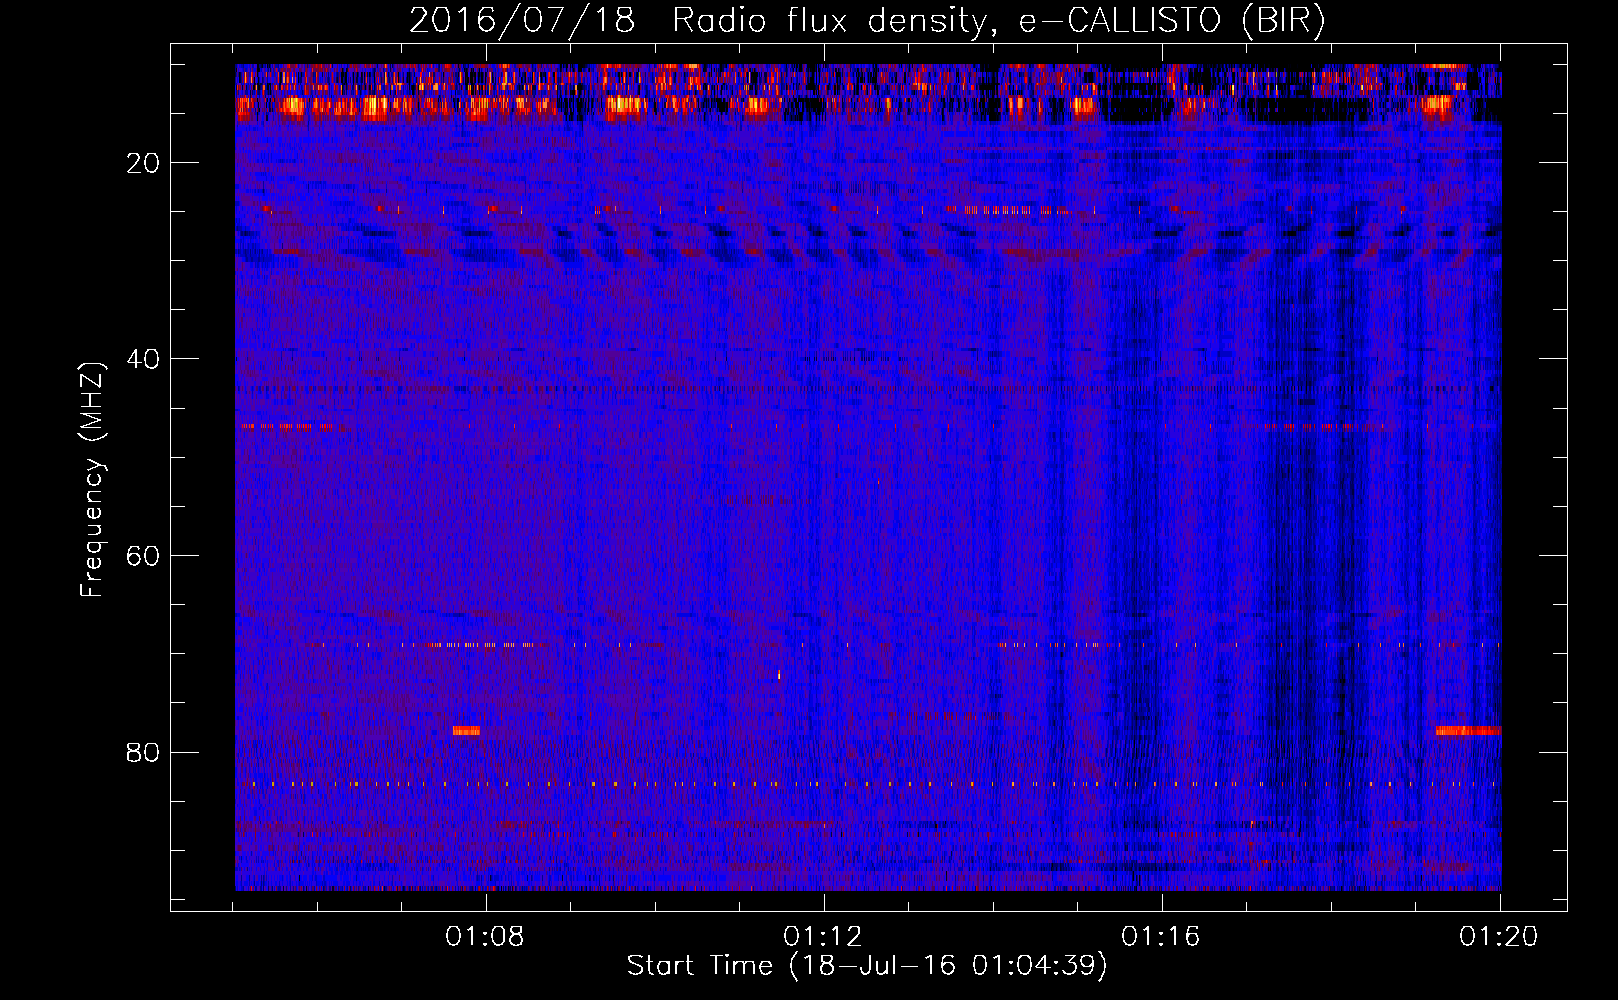
Task: Click the 01:12 time tick label
Action: [823, 937]
